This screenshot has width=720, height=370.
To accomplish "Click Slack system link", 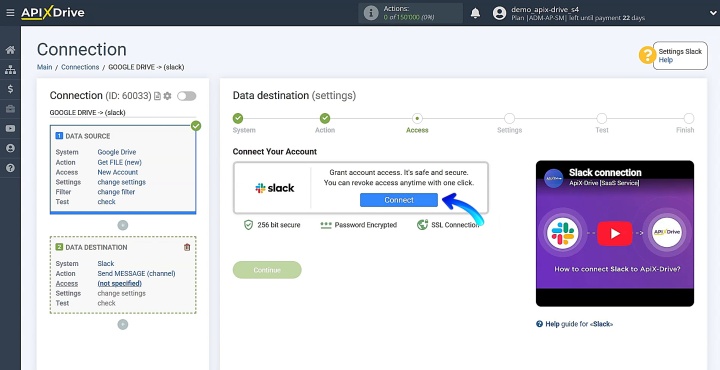I will click(106, 263).
